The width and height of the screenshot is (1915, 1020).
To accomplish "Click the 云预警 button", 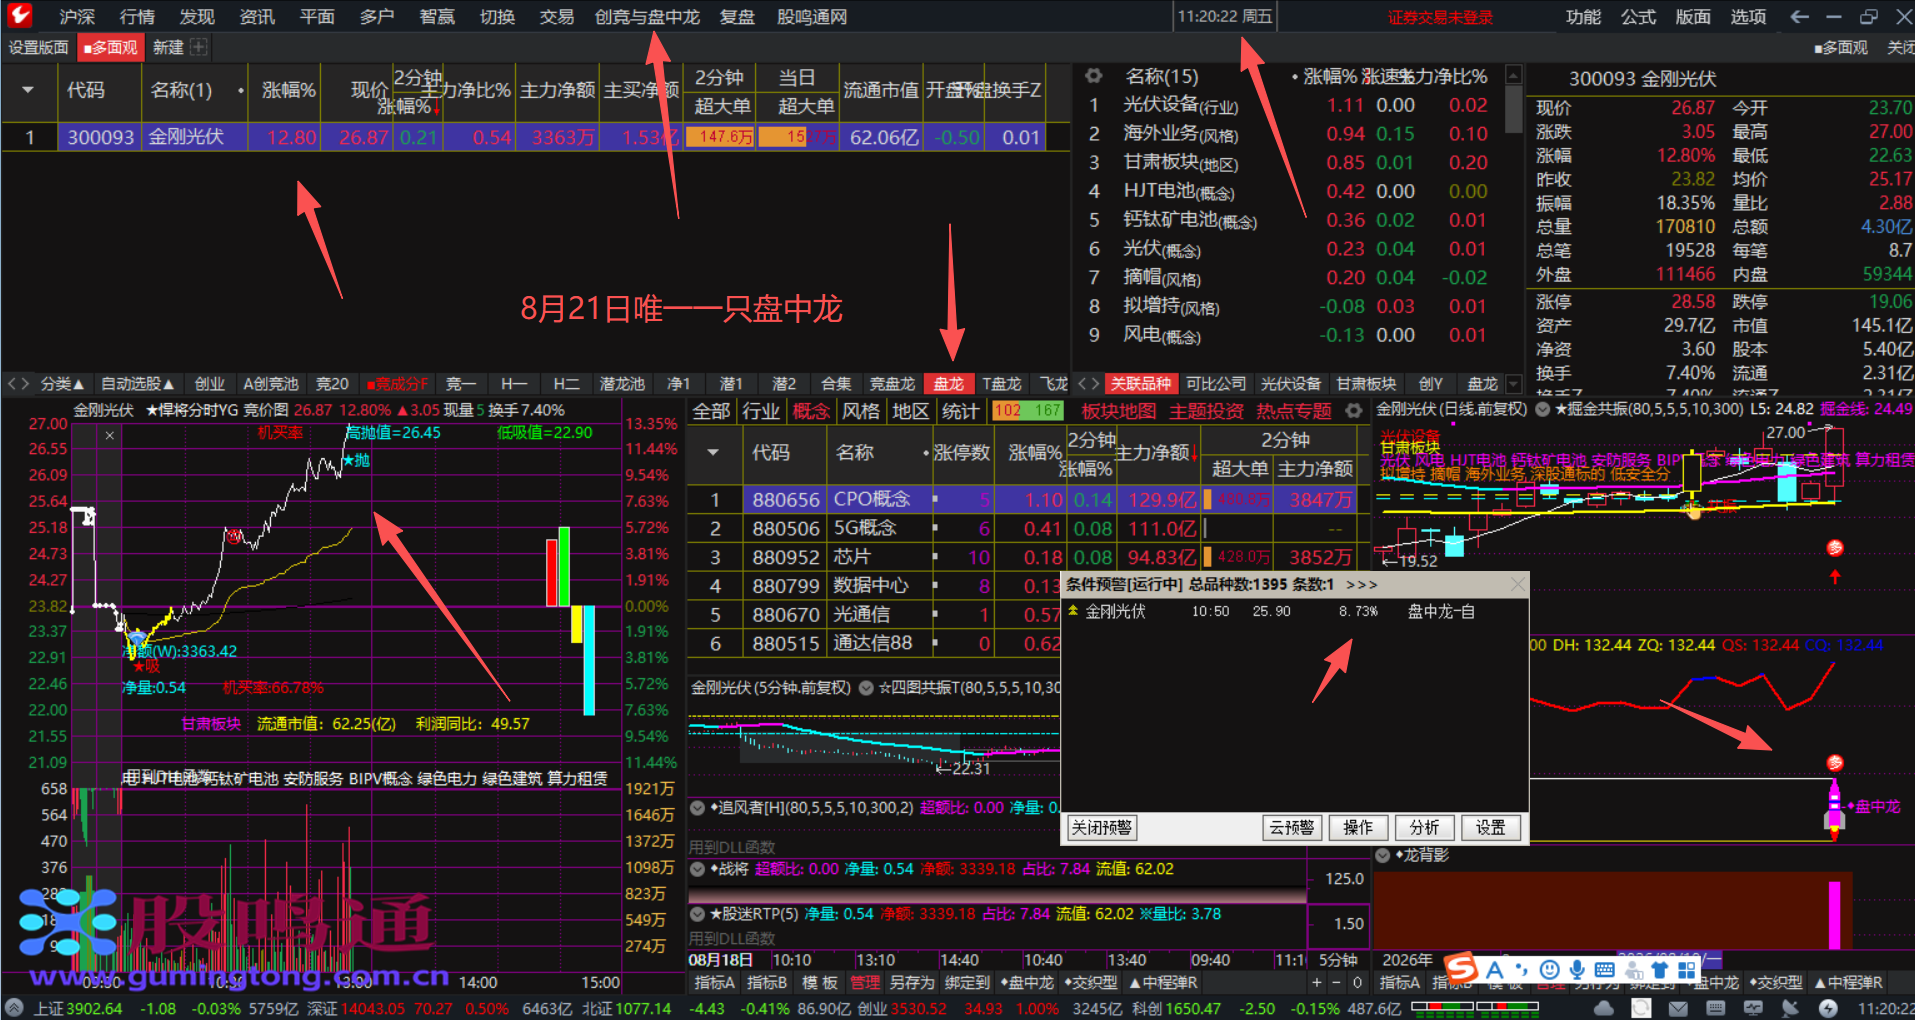I will pos(1292,828).
